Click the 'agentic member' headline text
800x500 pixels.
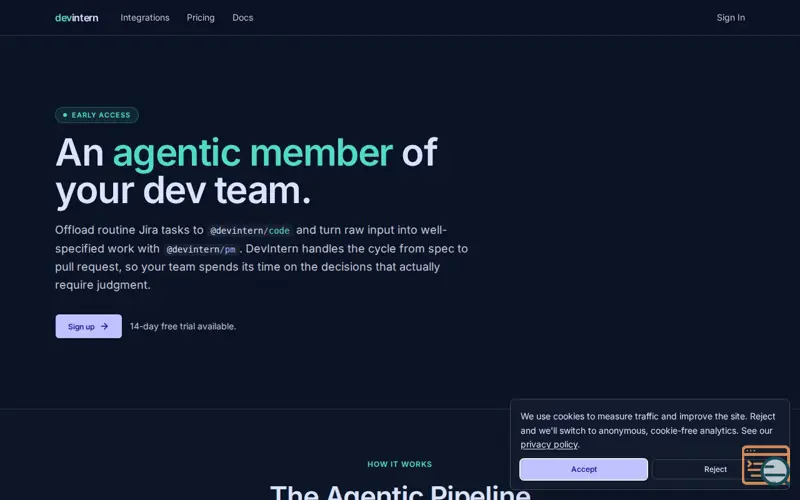[x=253, y=153]
